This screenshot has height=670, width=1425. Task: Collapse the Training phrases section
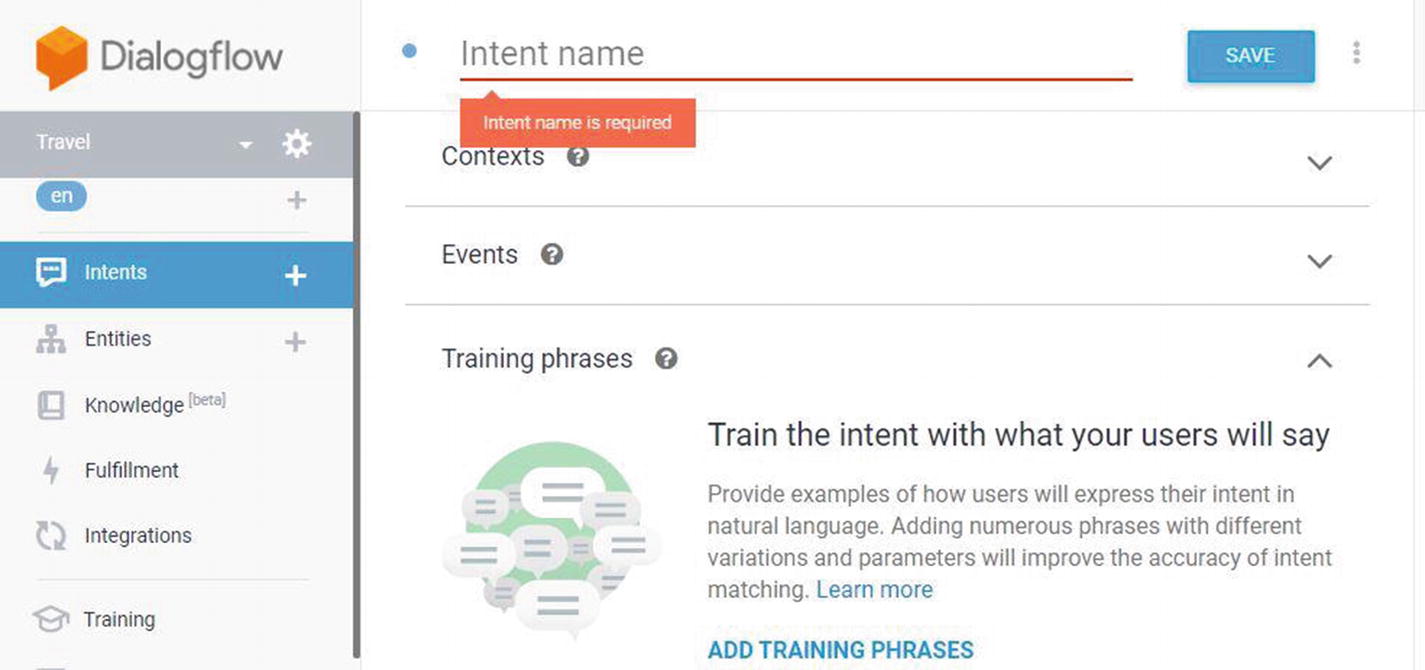(x=1320, y=360)
